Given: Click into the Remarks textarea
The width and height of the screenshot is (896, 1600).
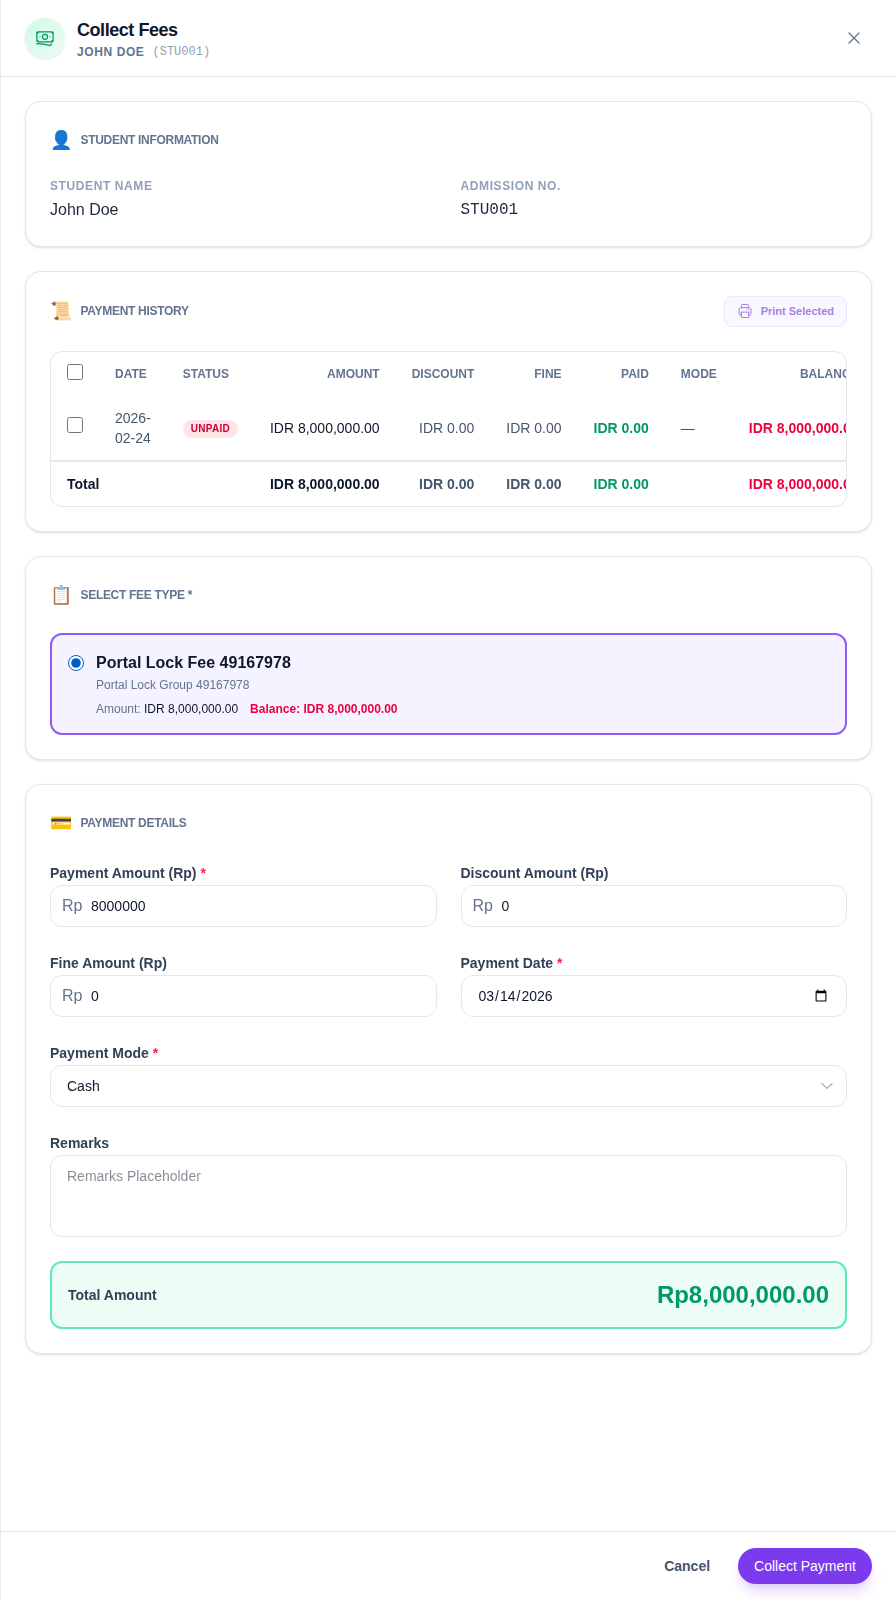Looking at the screenshot, I should (448, 1196).
